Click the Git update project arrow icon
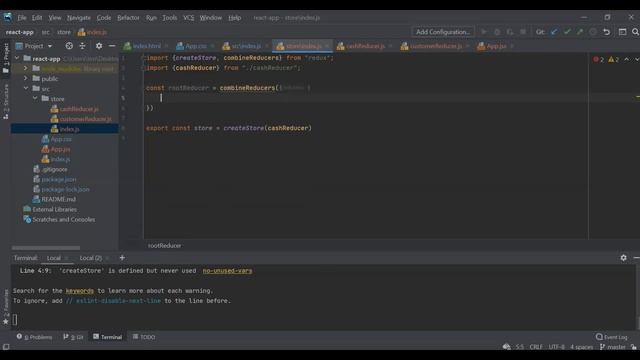This screenshot has height=360, width=640. point(554,32)
